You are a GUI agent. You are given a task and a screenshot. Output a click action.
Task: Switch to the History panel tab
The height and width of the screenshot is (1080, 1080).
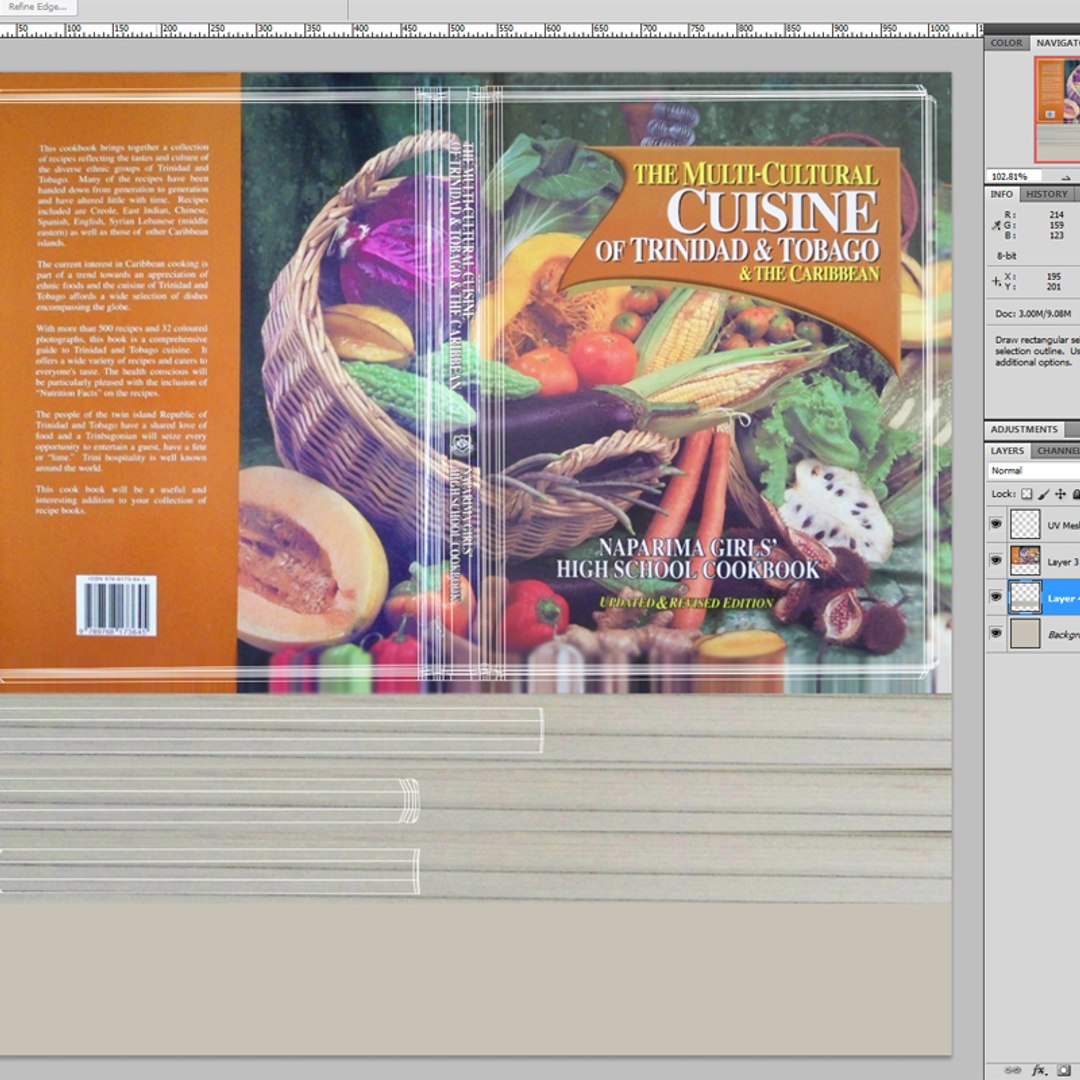1046,194
